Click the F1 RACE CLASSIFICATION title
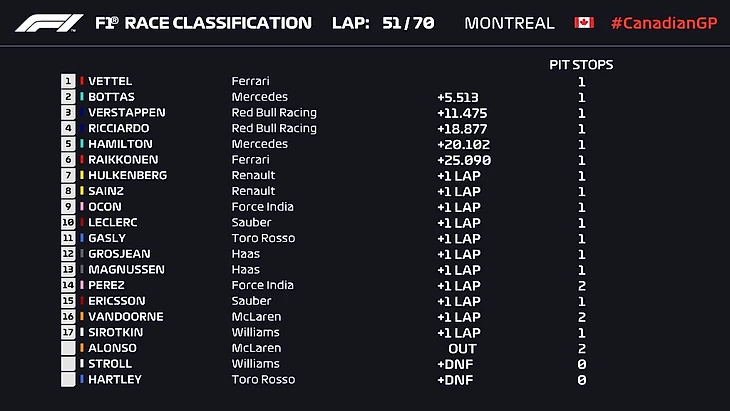 [x=202, y=23]
